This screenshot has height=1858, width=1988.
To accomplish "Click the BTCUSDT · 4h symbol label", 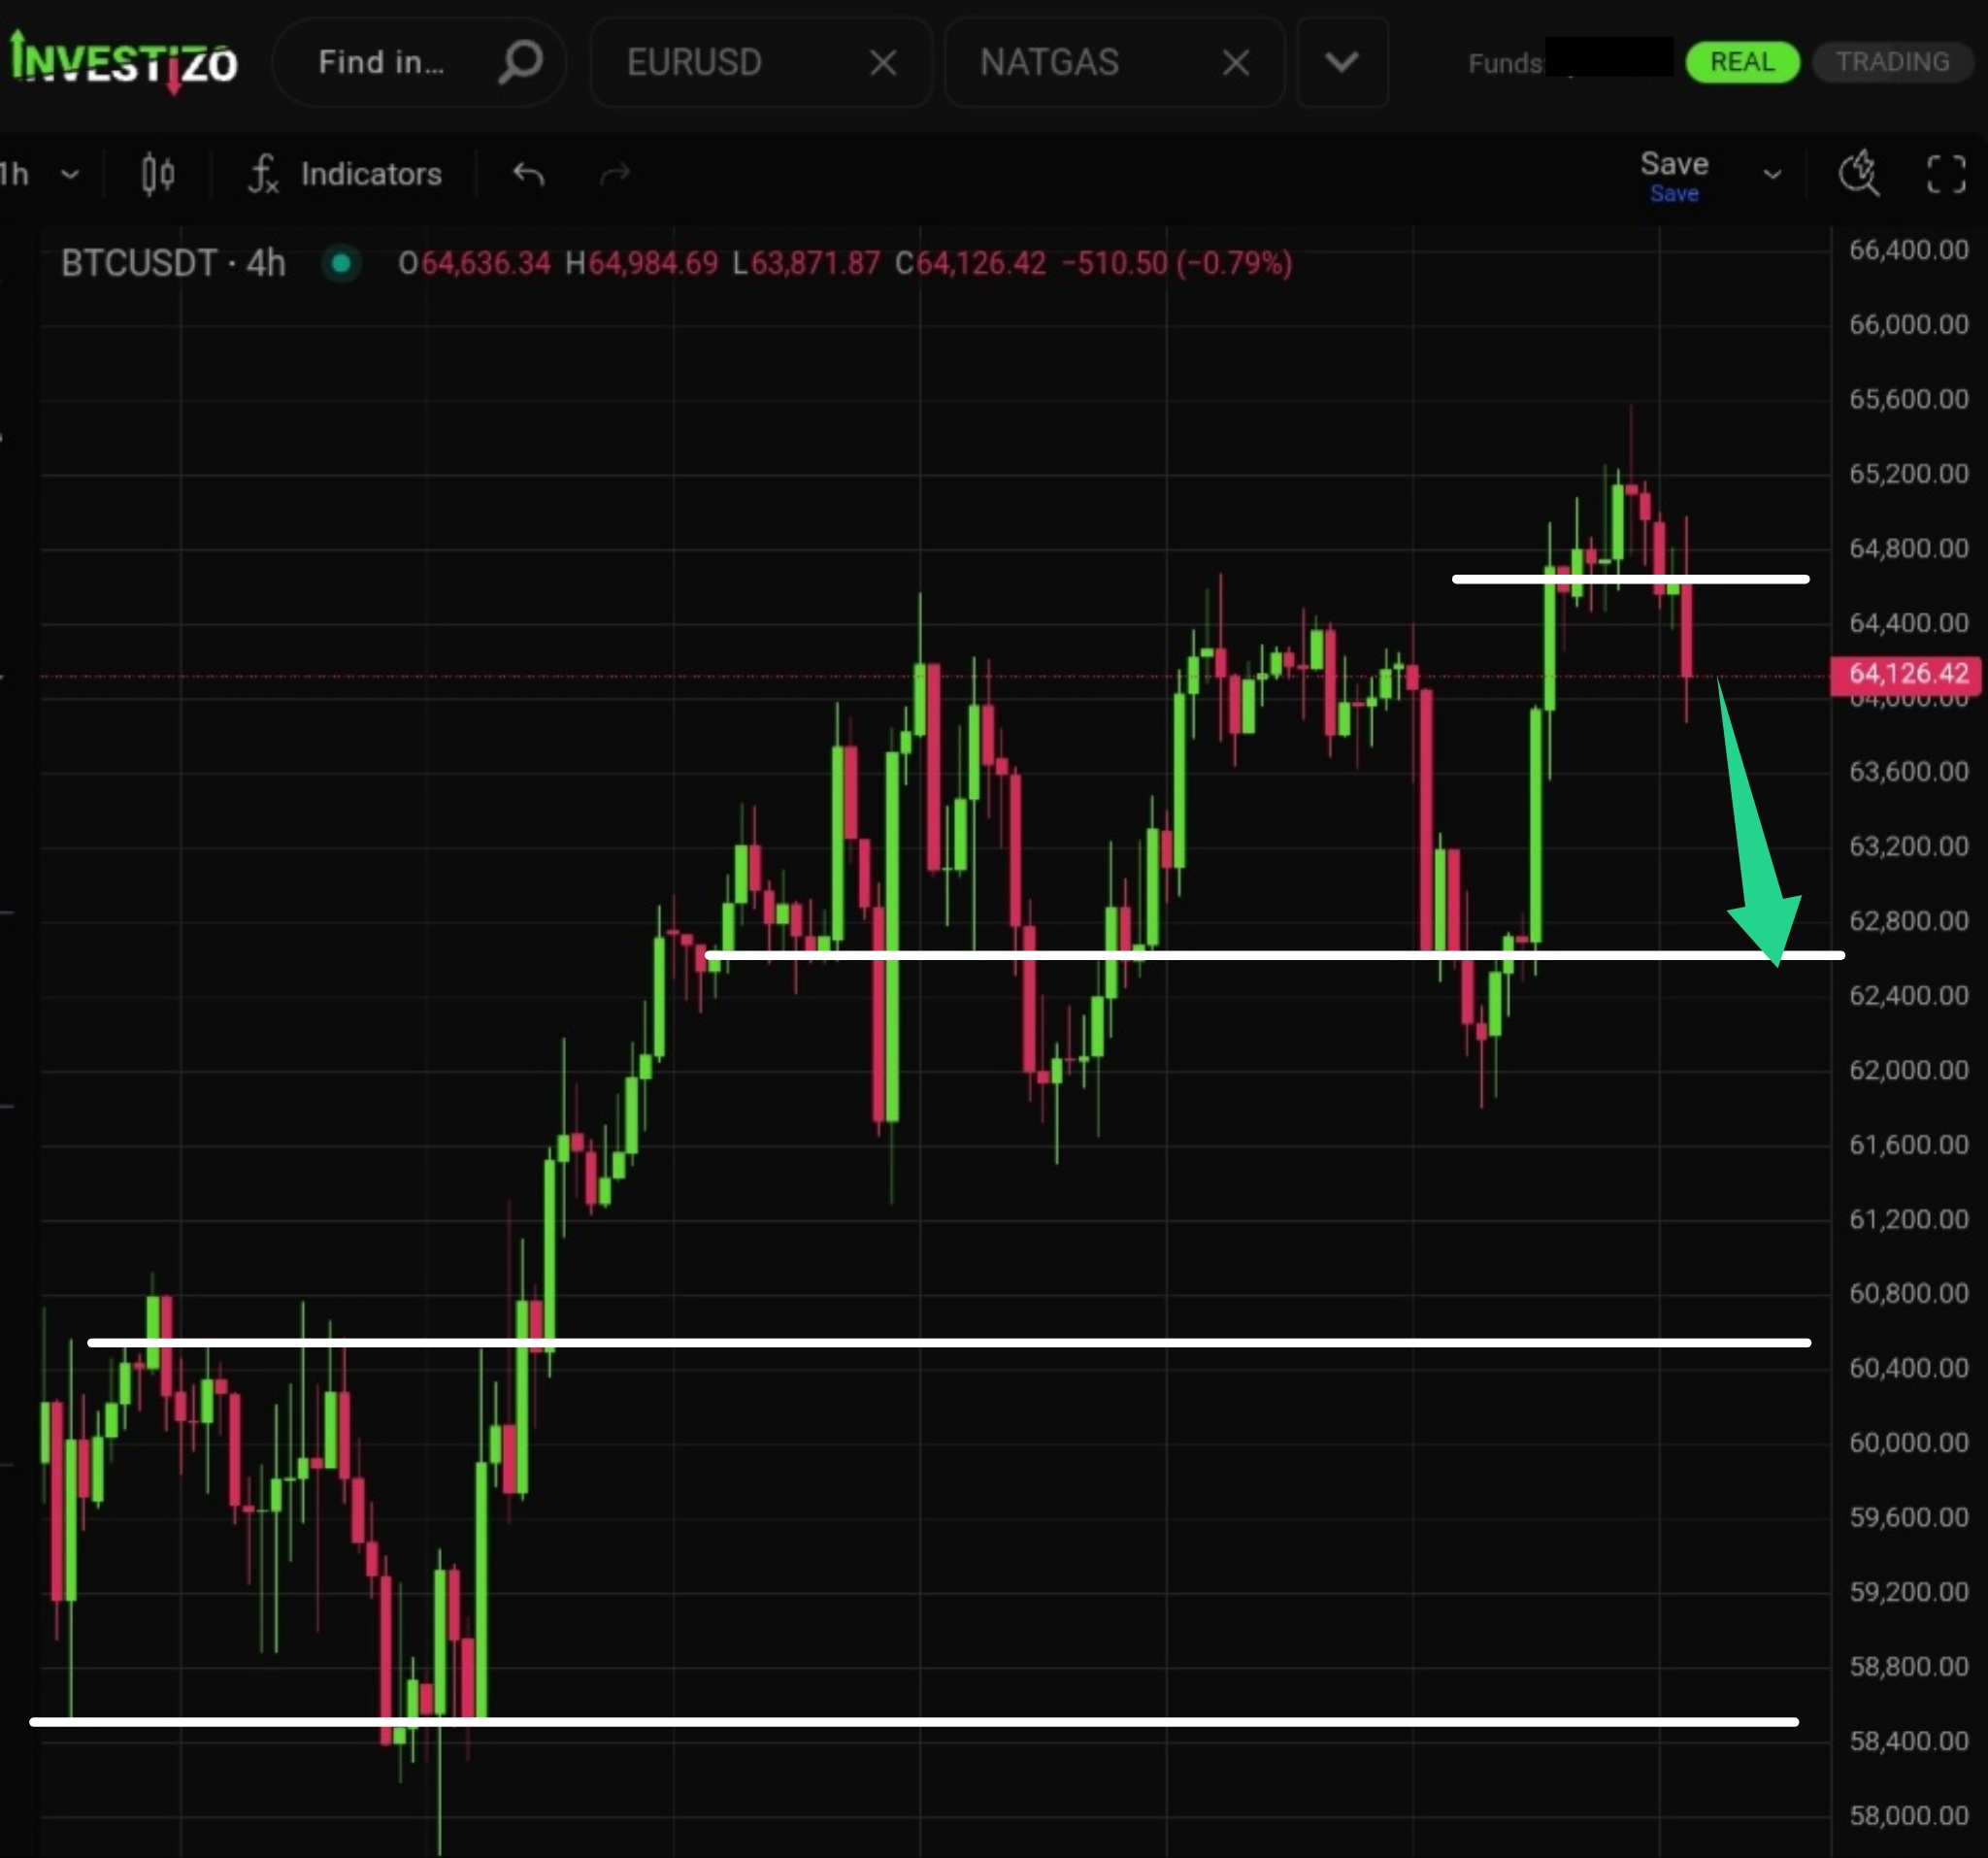I will coord(173,263).
